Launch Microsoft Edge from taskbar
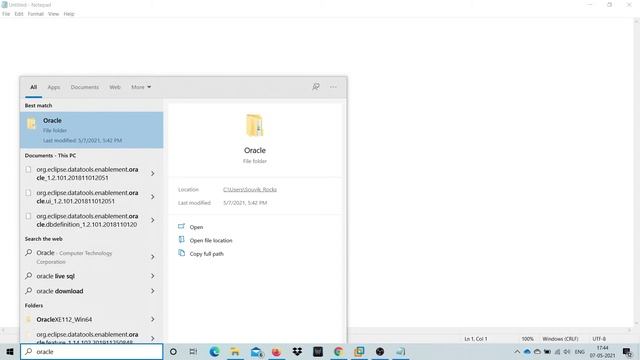 click(214, 351)
